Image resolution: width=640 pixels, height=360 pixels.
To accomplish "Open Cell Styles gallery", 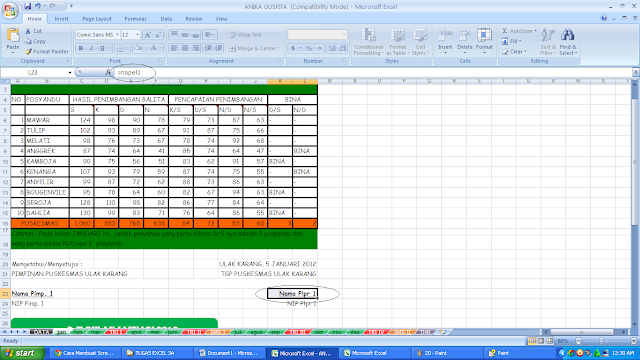I will tap(420, 42).
